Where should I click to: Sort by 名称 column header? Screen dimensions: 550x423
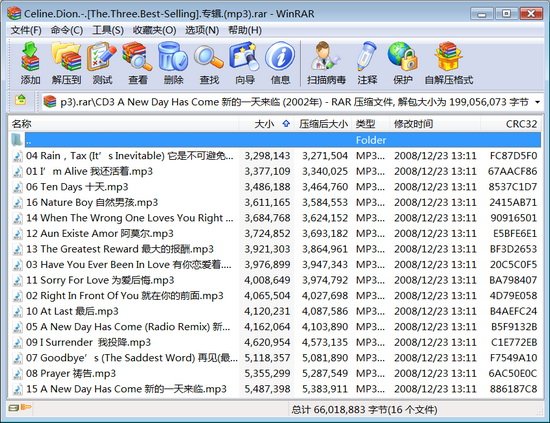(123, 124)
